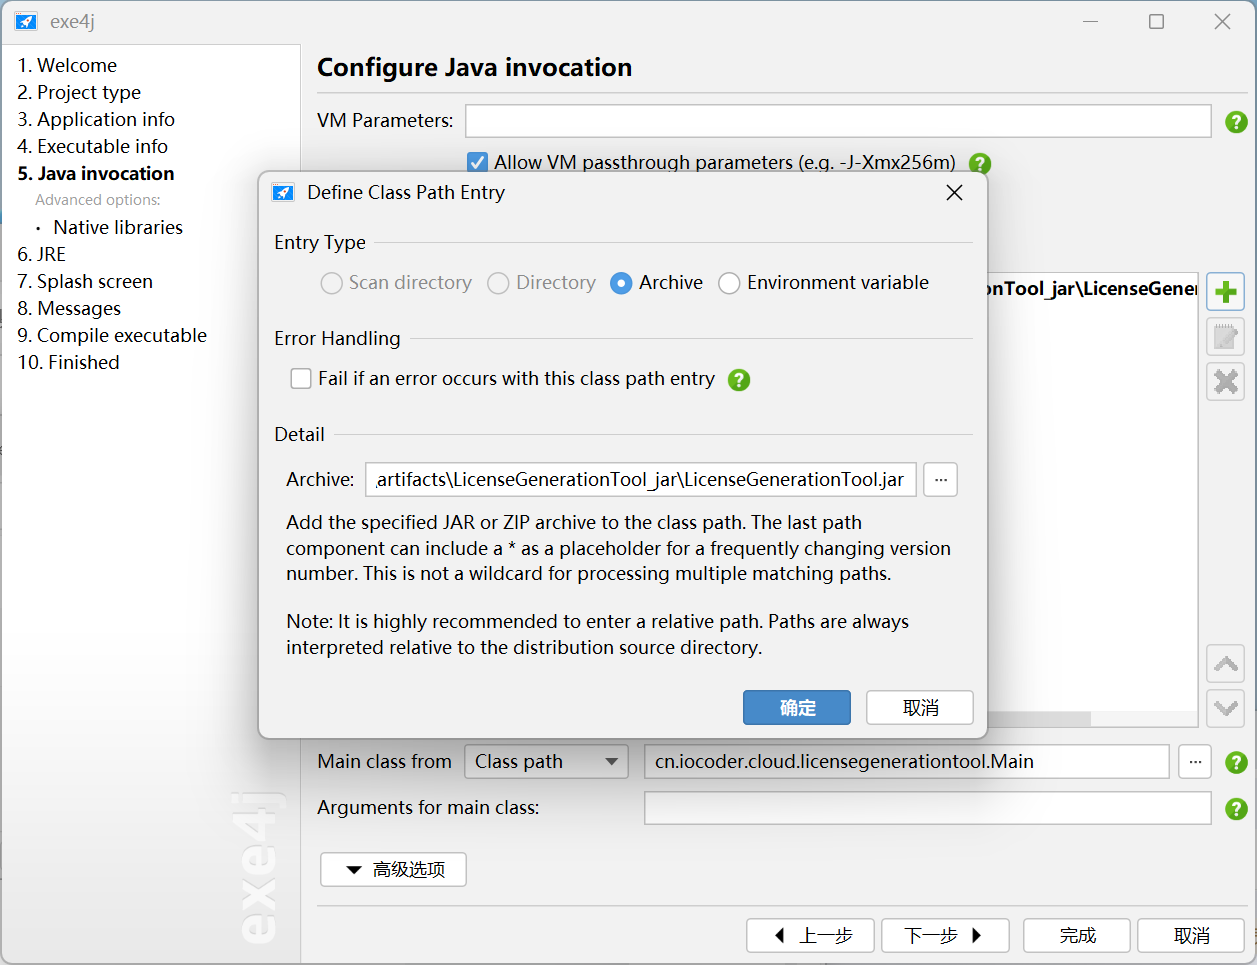Confirm the class path entry with 确定
Viewport: 1257px width, 965px height.
(796, 707)
